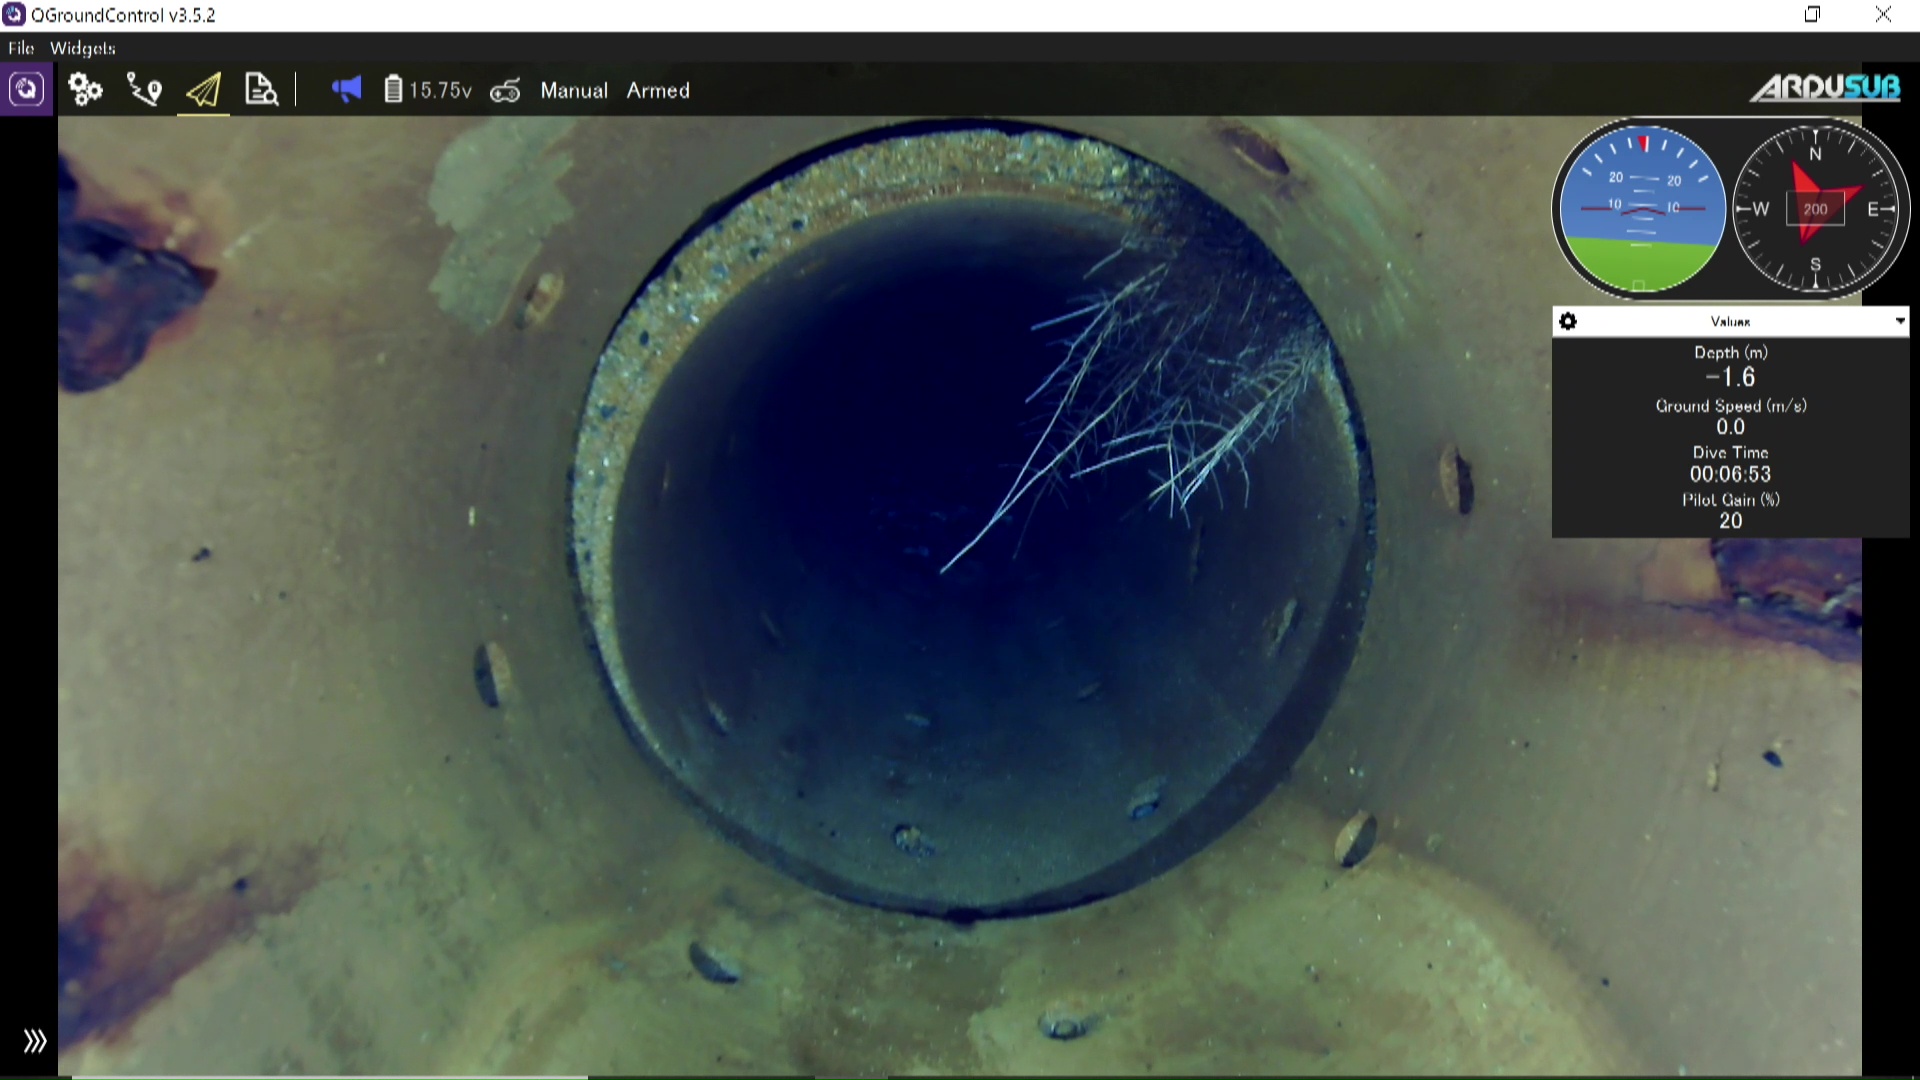
Task: Expand the Values widget dropdown arrow
Action: [1899, 321]
